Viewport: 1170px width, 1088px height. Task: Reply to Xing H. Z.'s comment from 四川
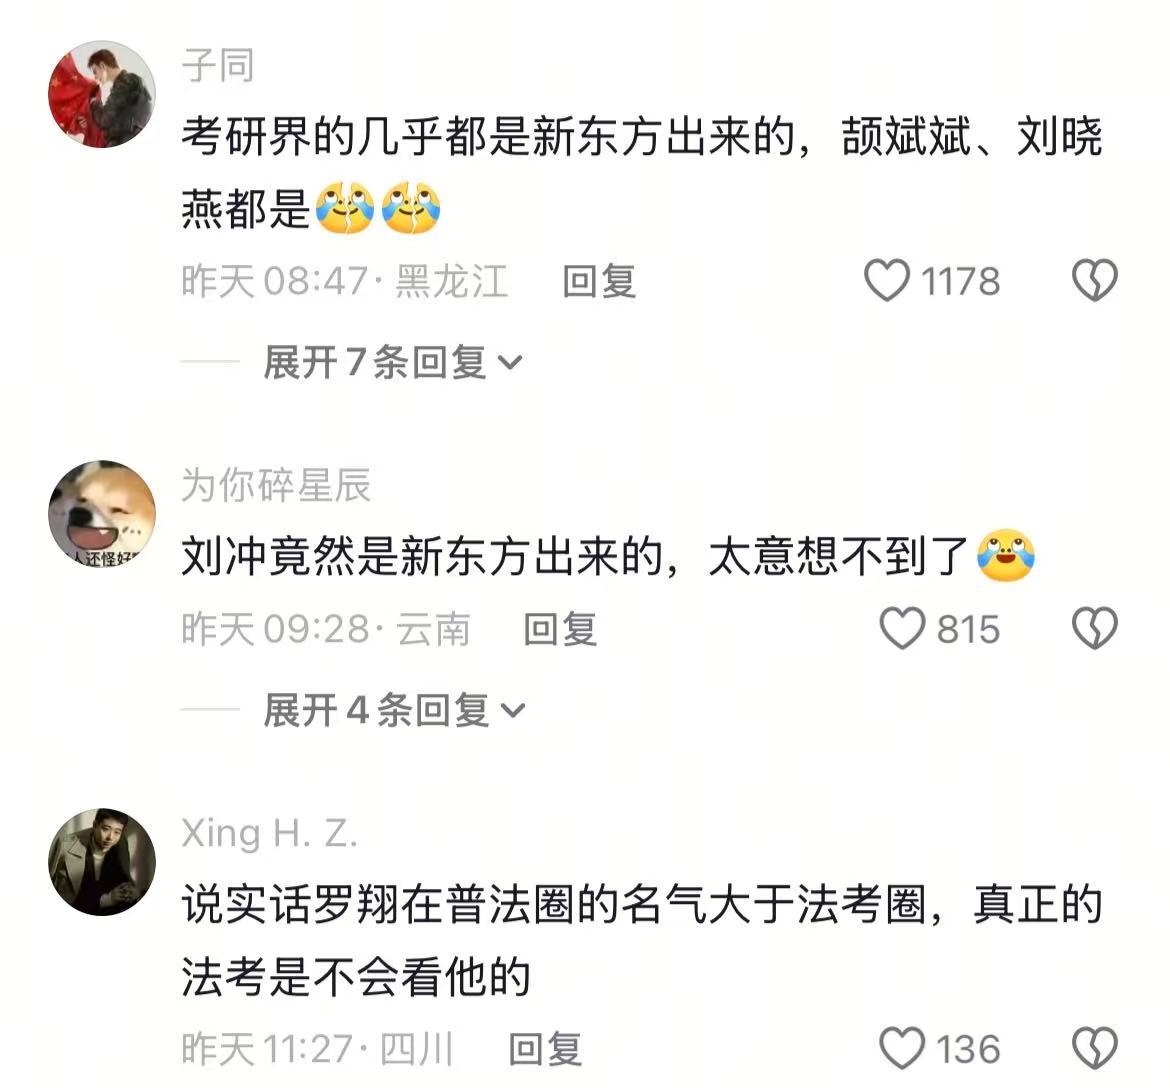545,1049
